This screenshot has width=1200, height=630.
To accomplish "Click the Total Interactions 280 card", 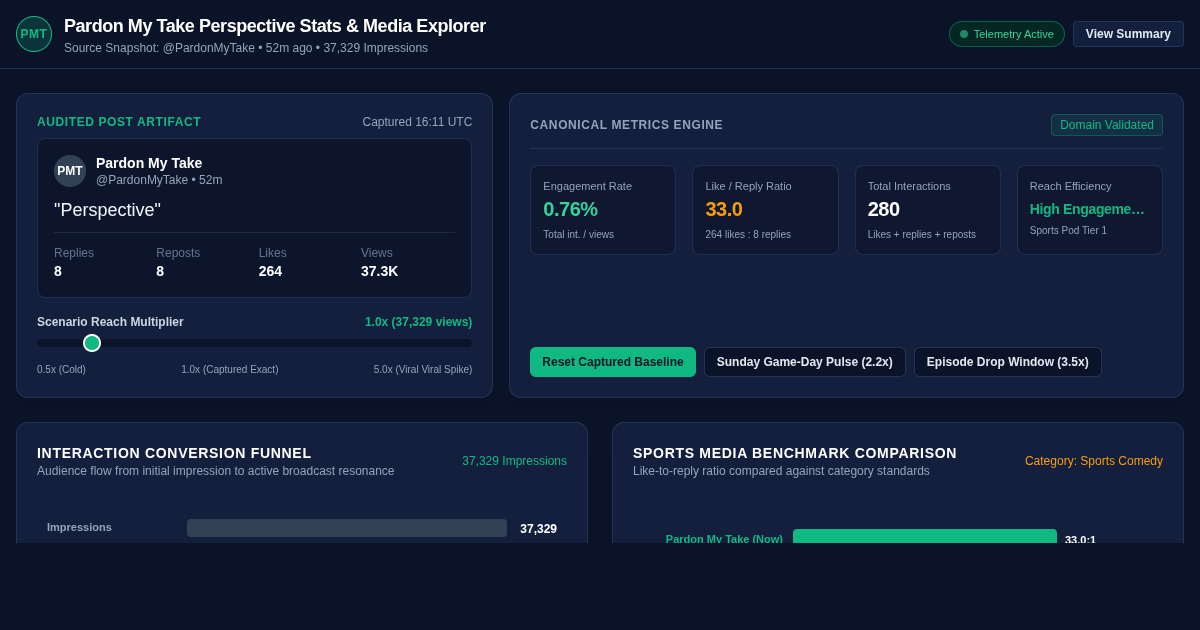I will [x=928, y=210].
